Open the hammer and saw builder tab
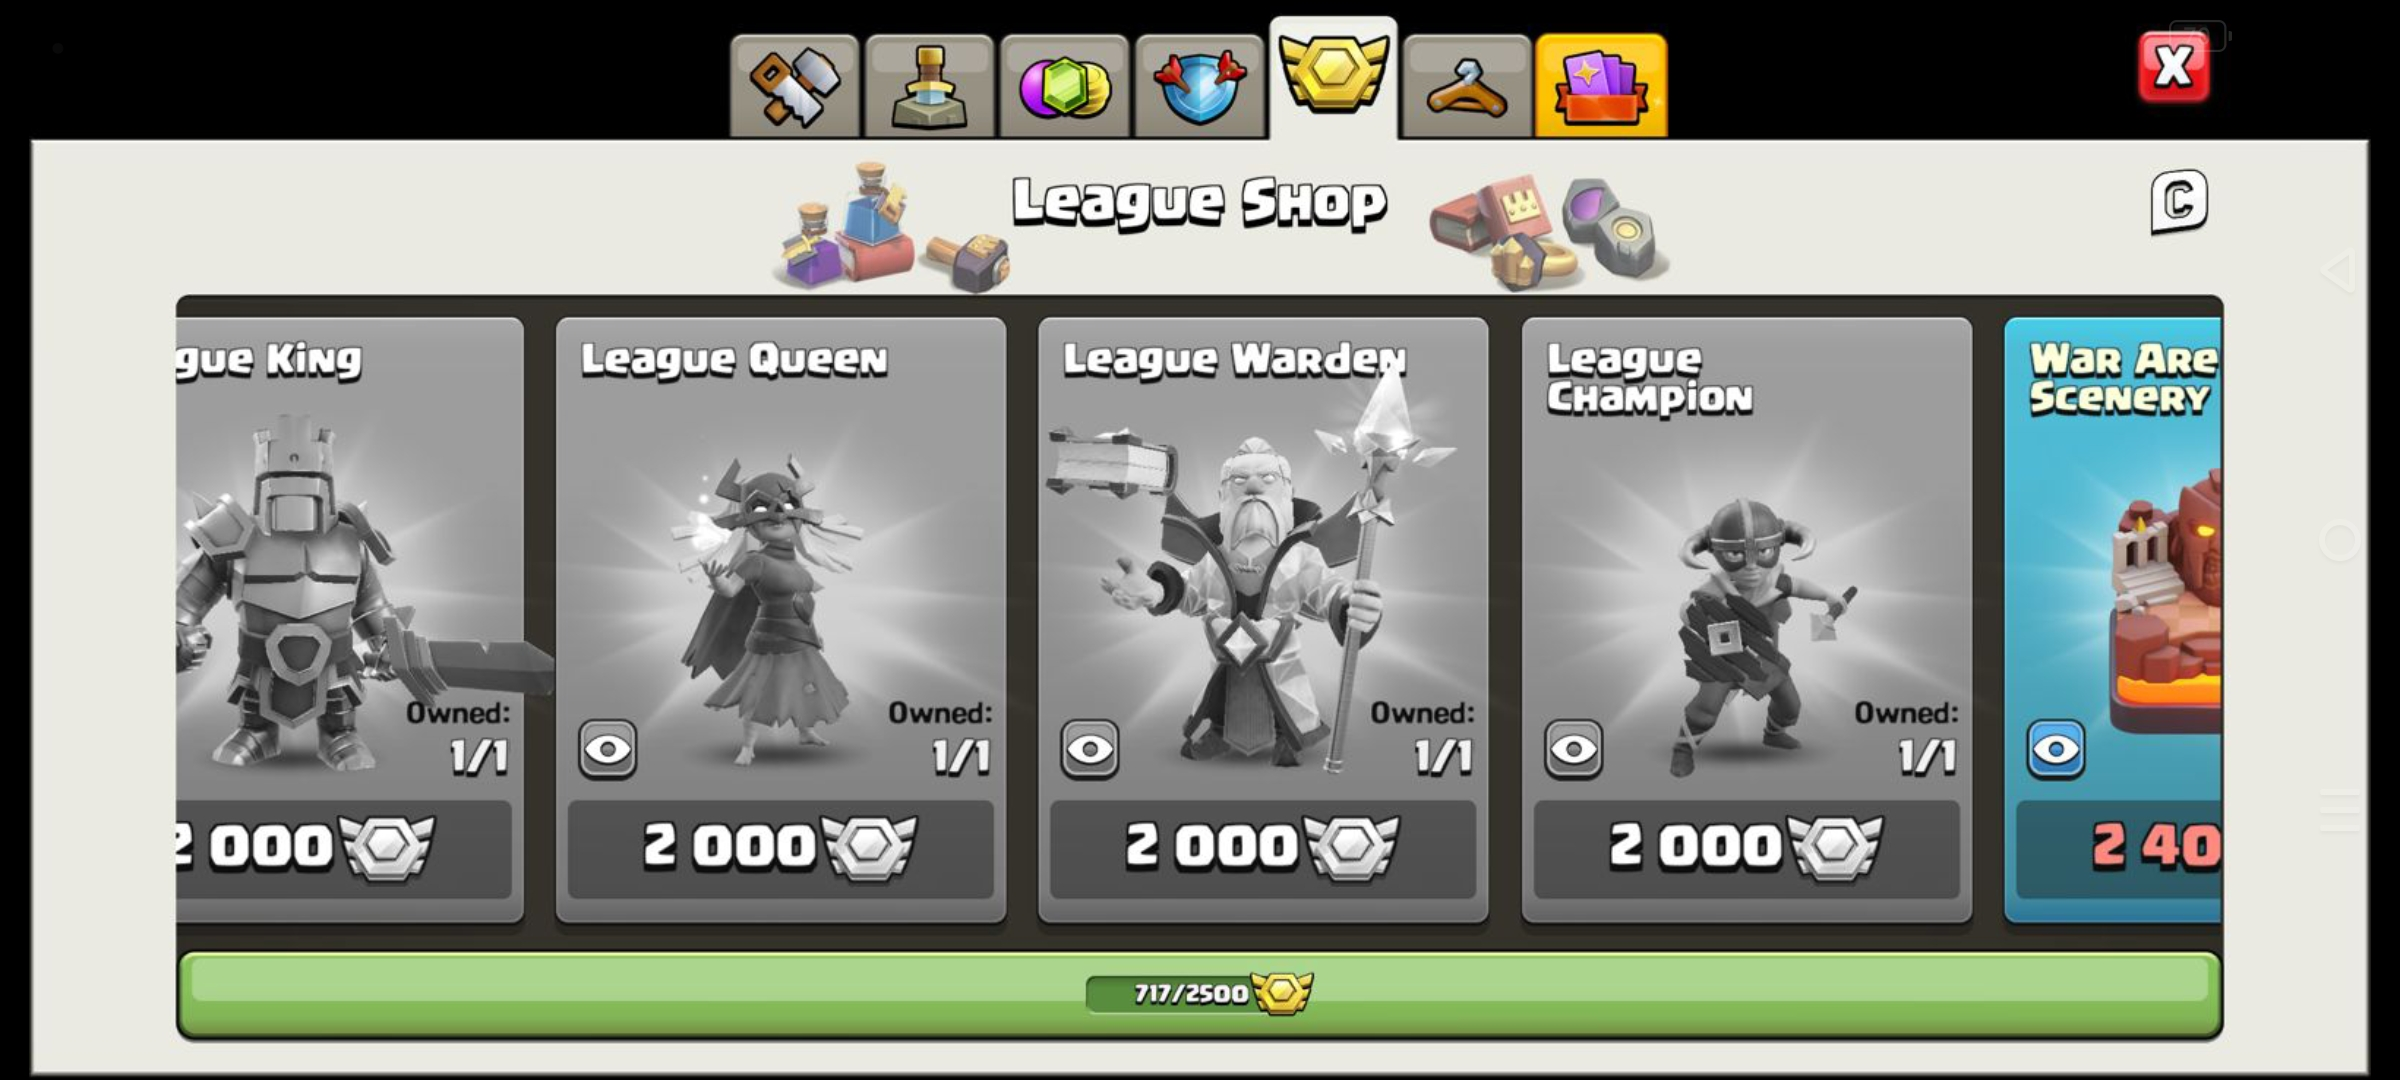2400x1080 pixels. click(x=794, y=86)
